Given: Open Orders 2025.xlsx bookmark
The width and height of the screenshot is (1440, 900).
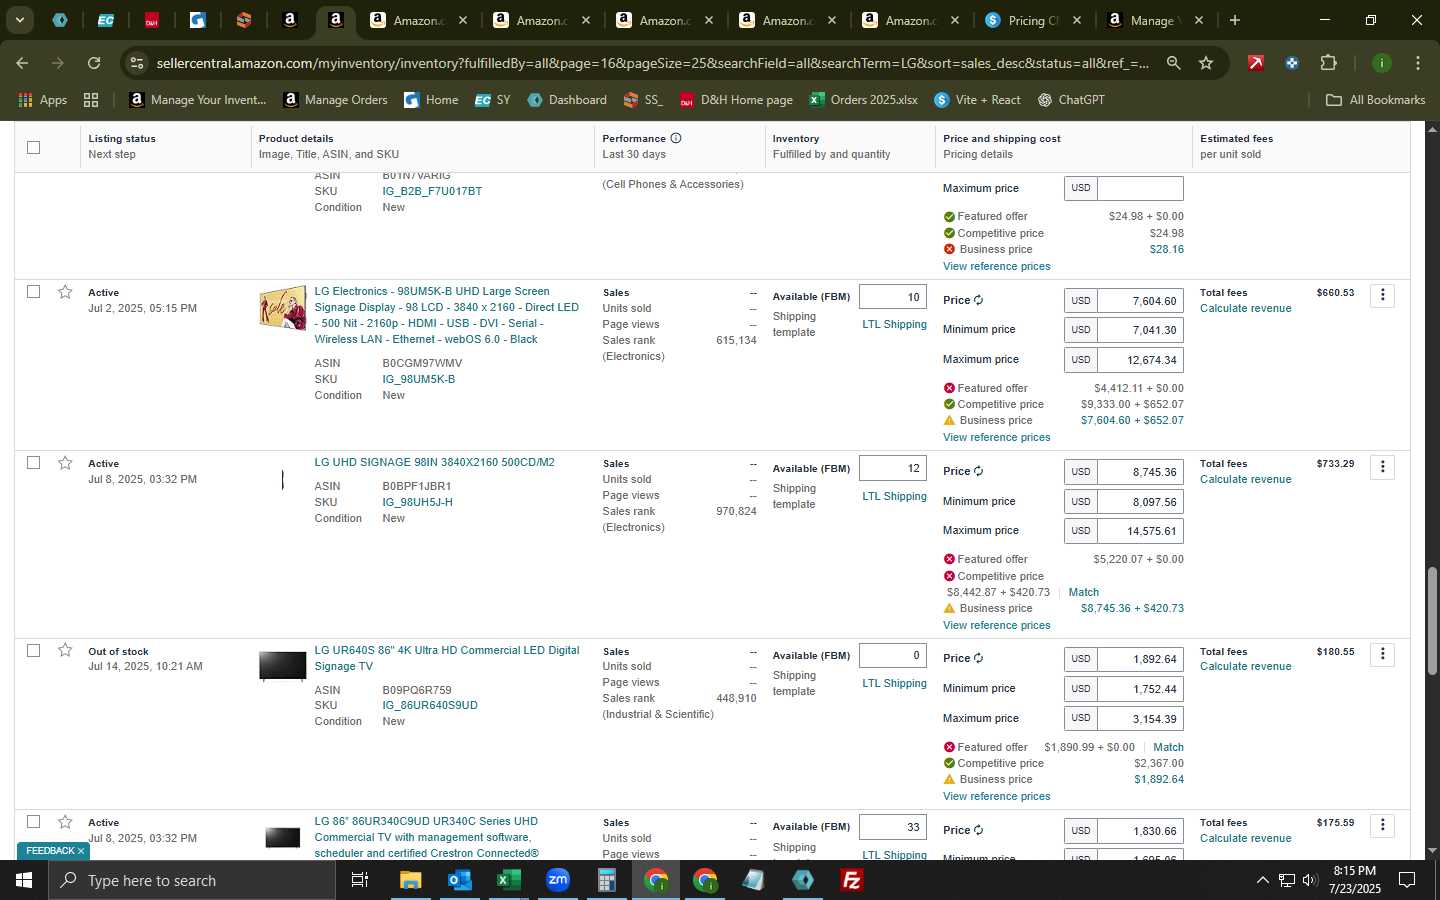Looking at the screenshot, I should [863, 100].
